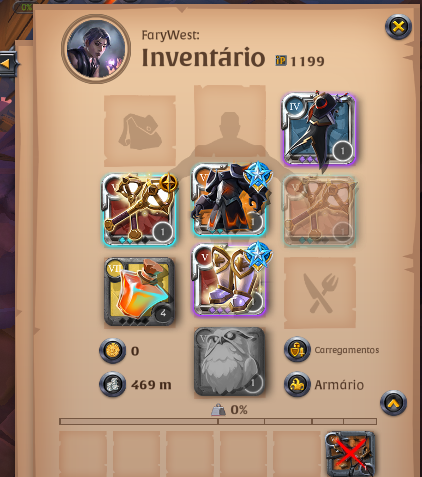Select the Tier IV cape item

319,129
